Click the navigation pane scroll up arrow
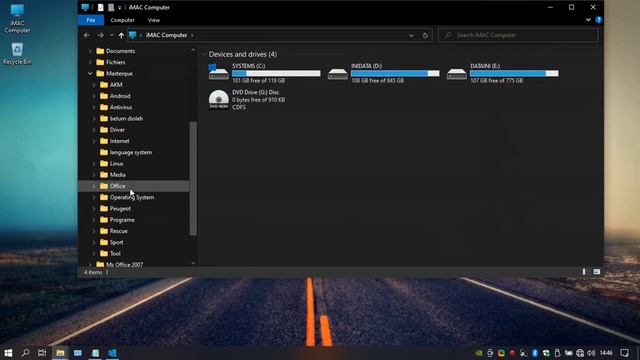This screenshot has width=640, height=360. [x=193, y=50]
